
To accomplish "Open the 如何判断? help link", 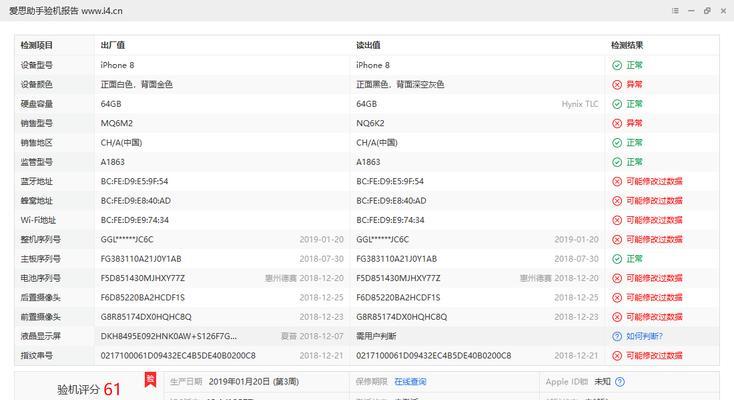I will (x=645, y=336).
